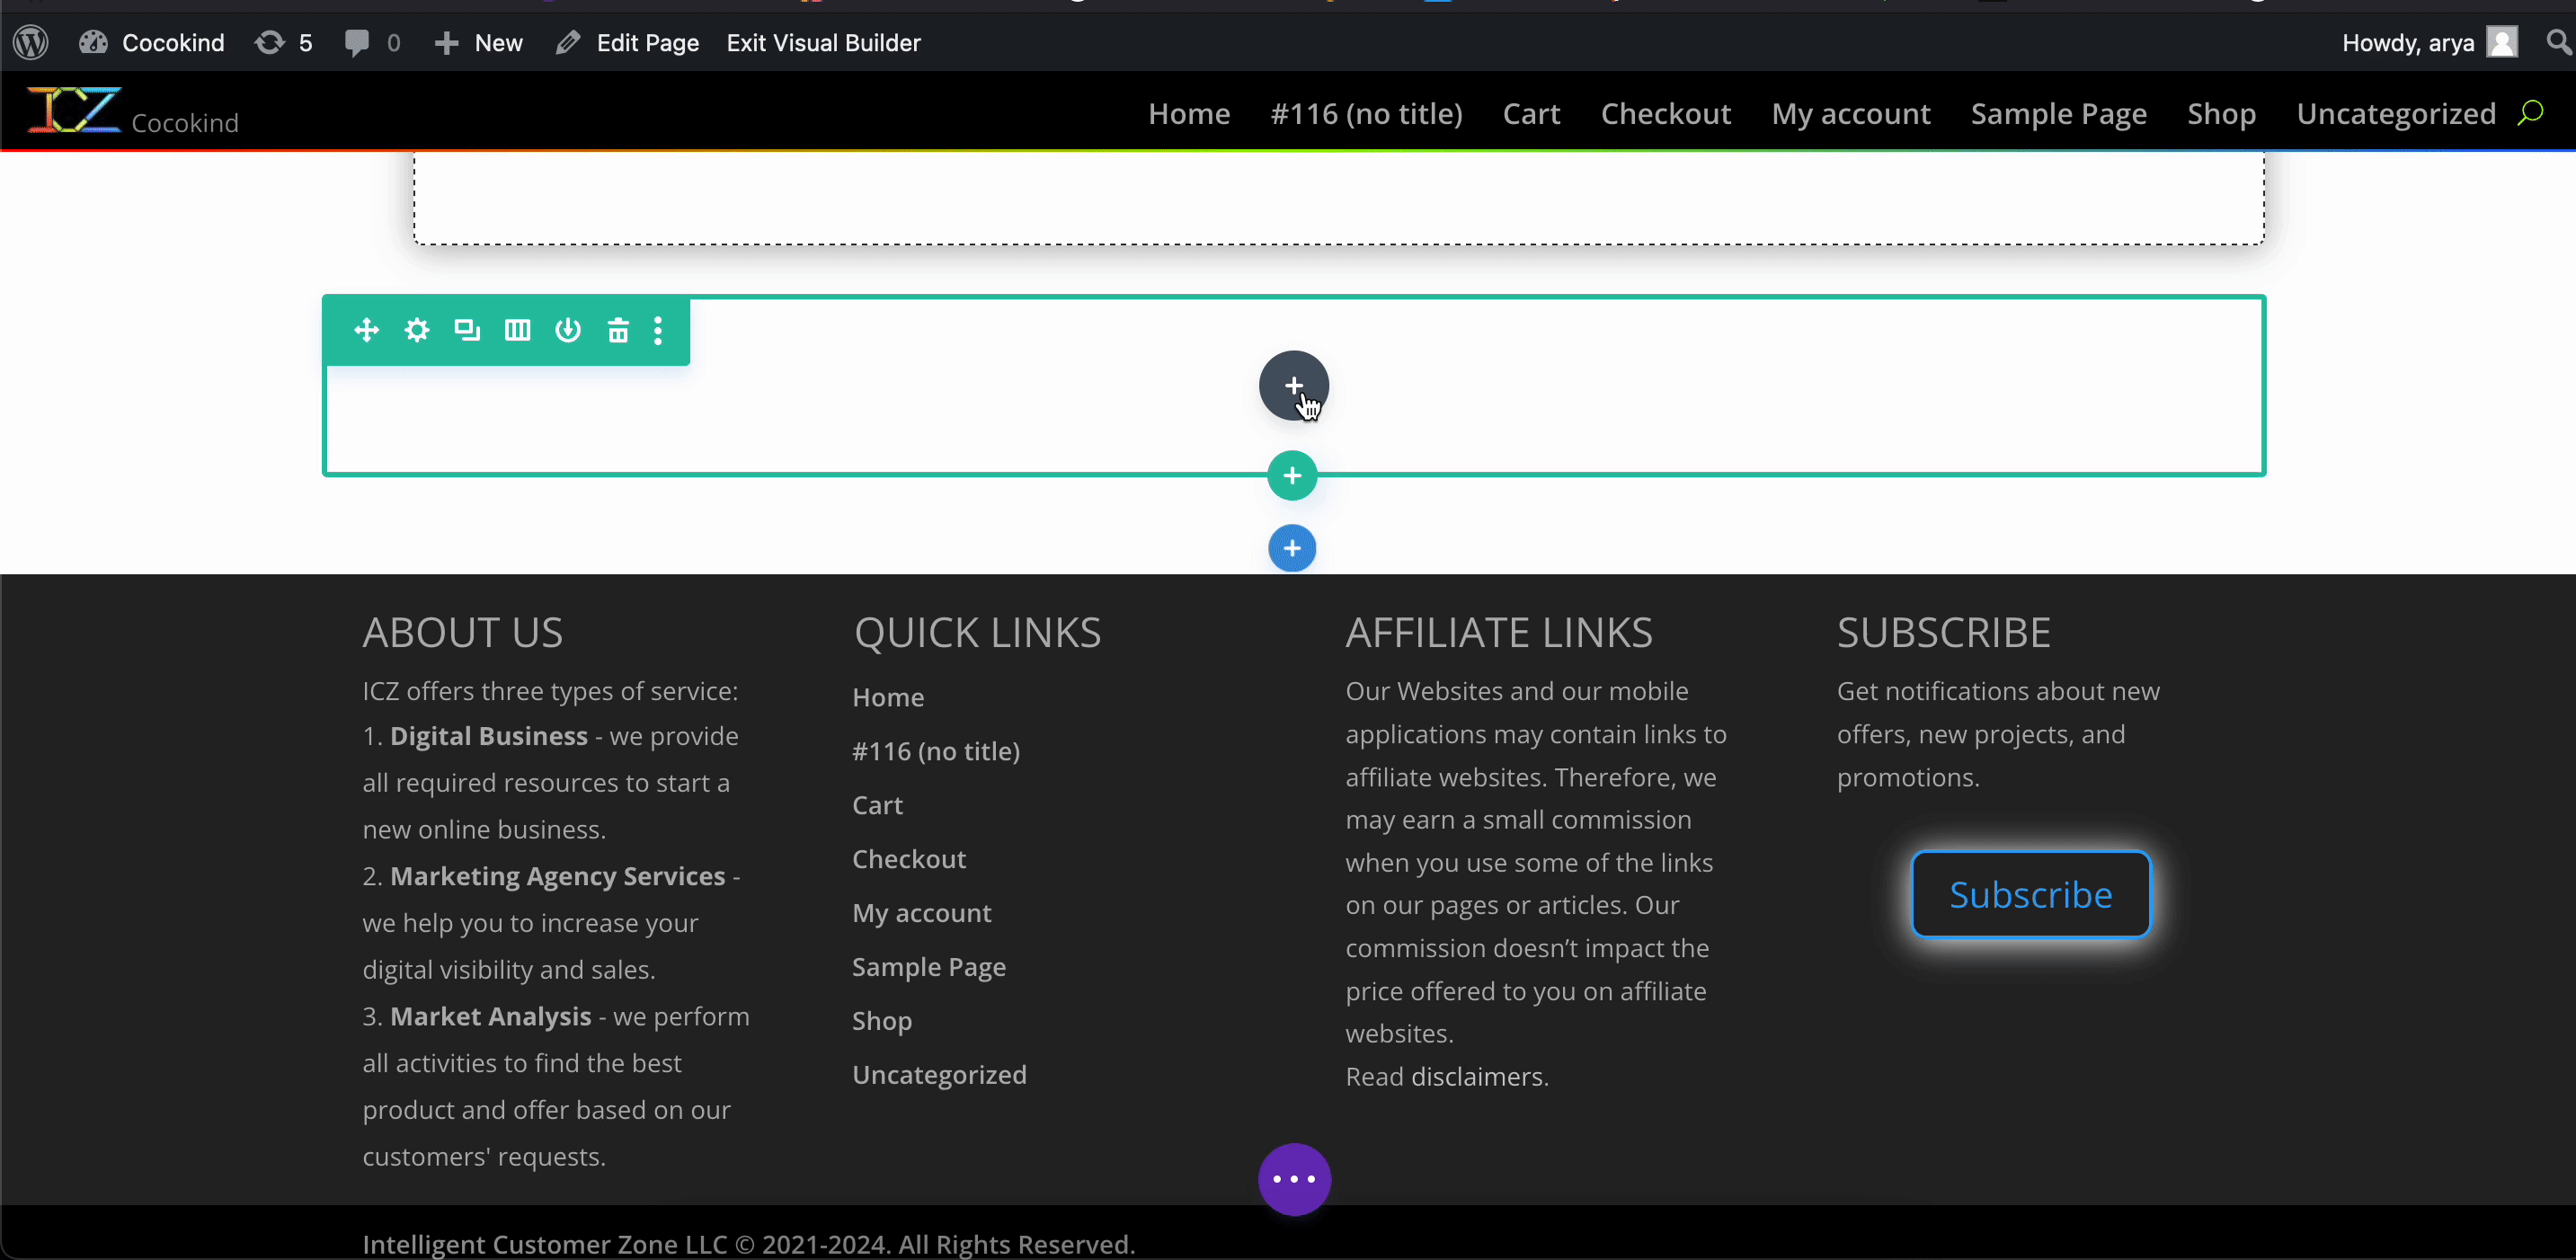Open Cart in the top navigation
The image size is (2576, 1260).
click(x=1531, y=114)
